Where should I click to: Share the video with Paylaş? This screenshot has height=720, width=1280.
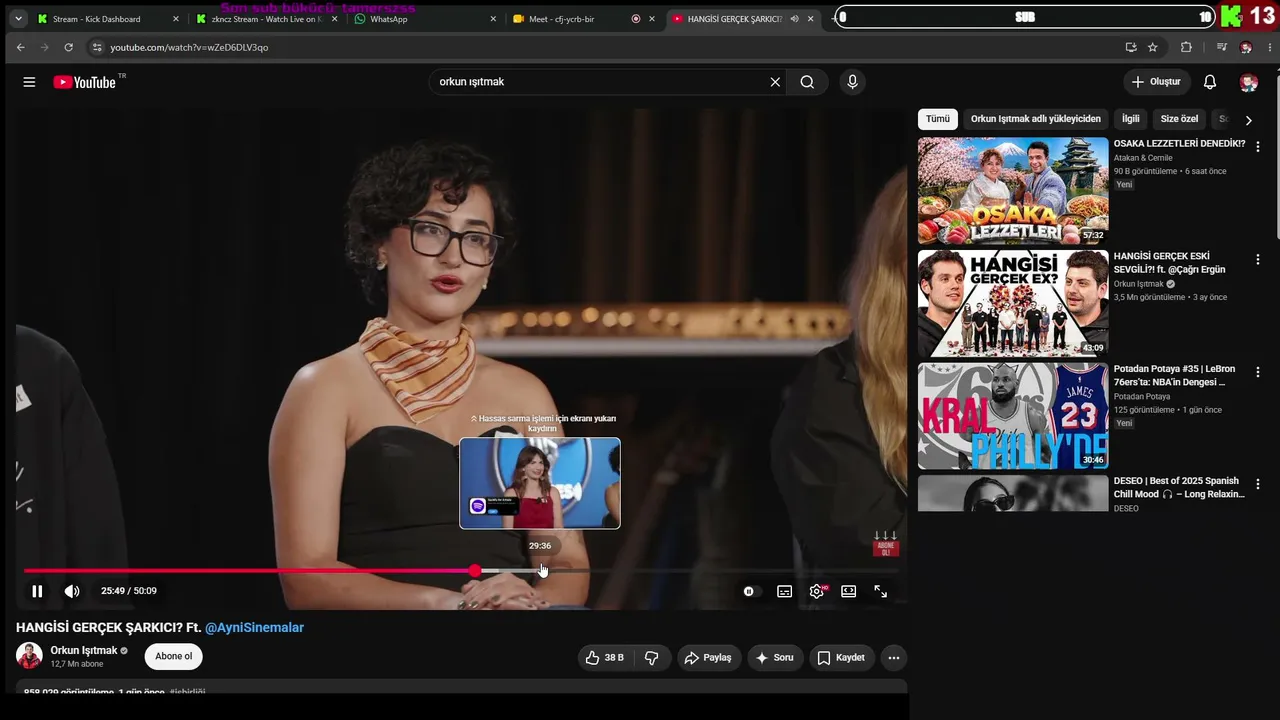[x=709, y=657]
